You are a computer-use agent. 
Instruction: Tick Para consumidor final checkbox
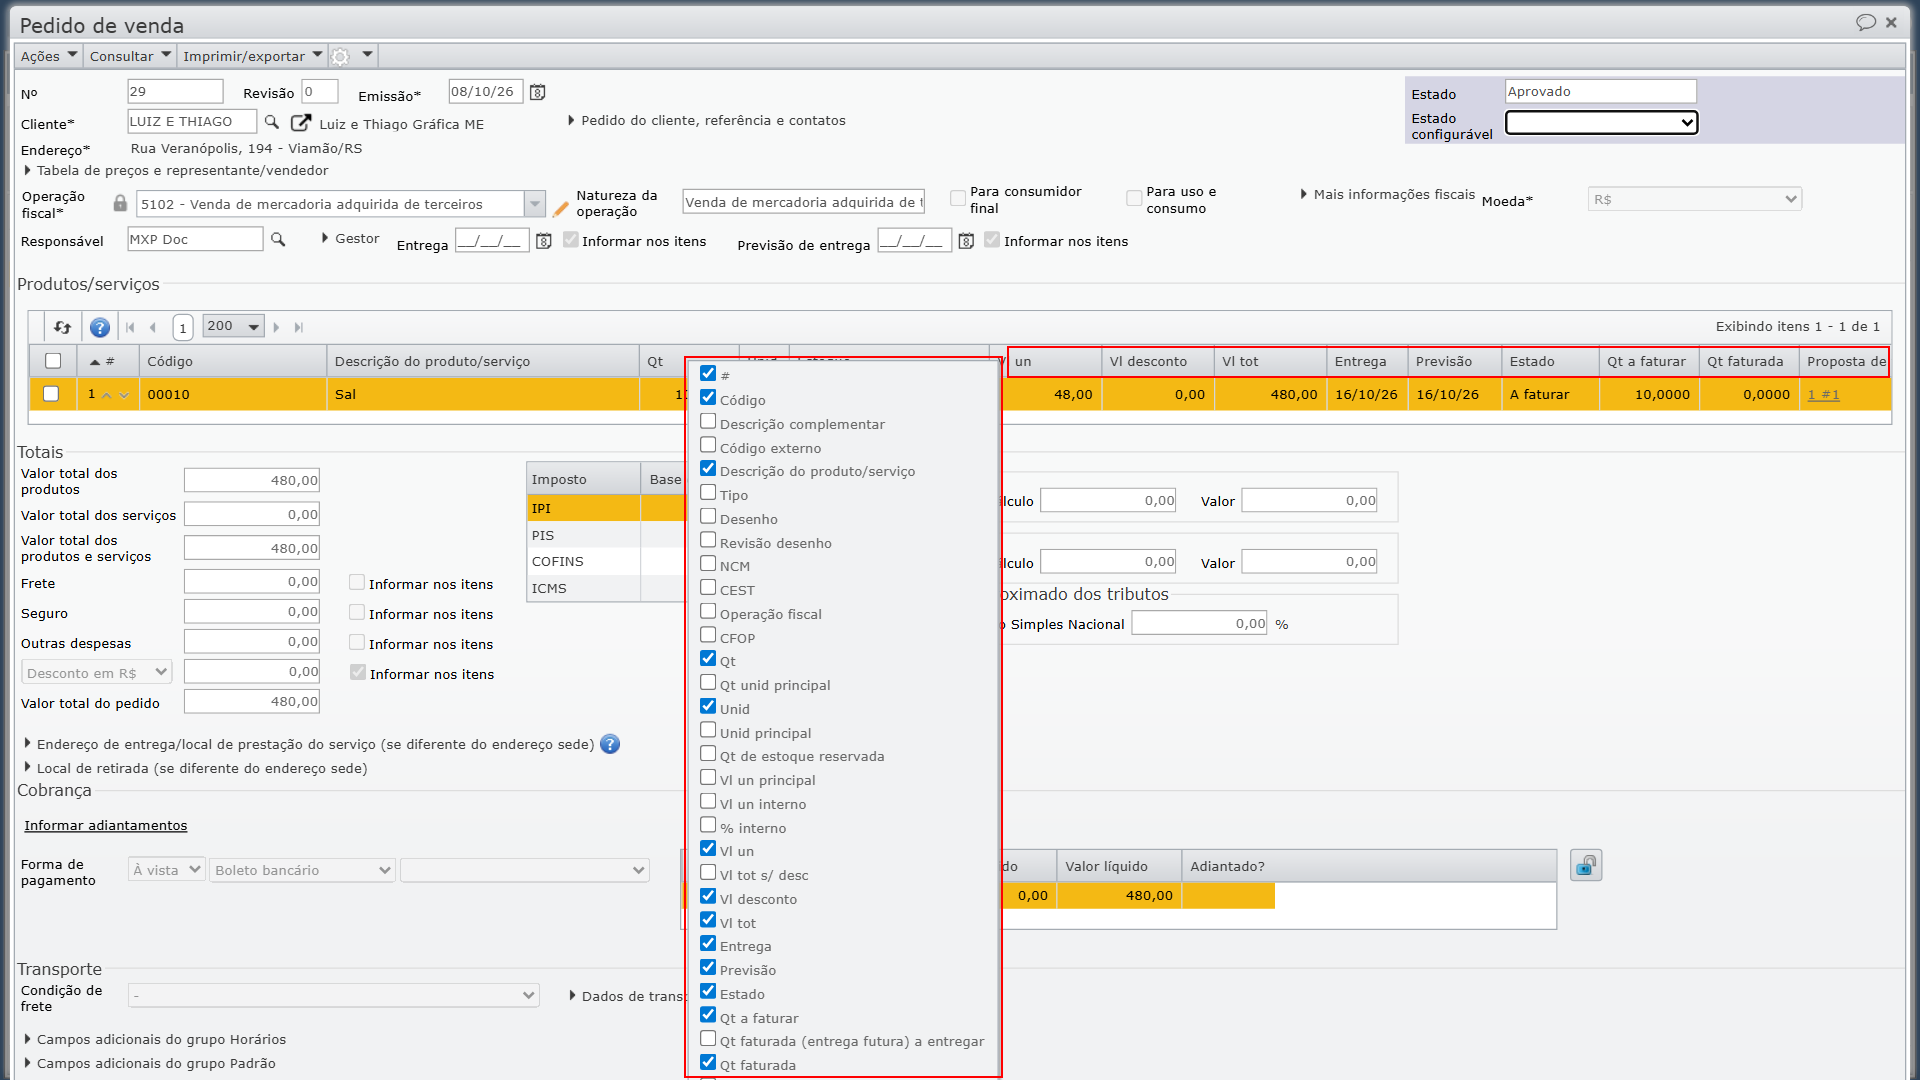point(958,199)
